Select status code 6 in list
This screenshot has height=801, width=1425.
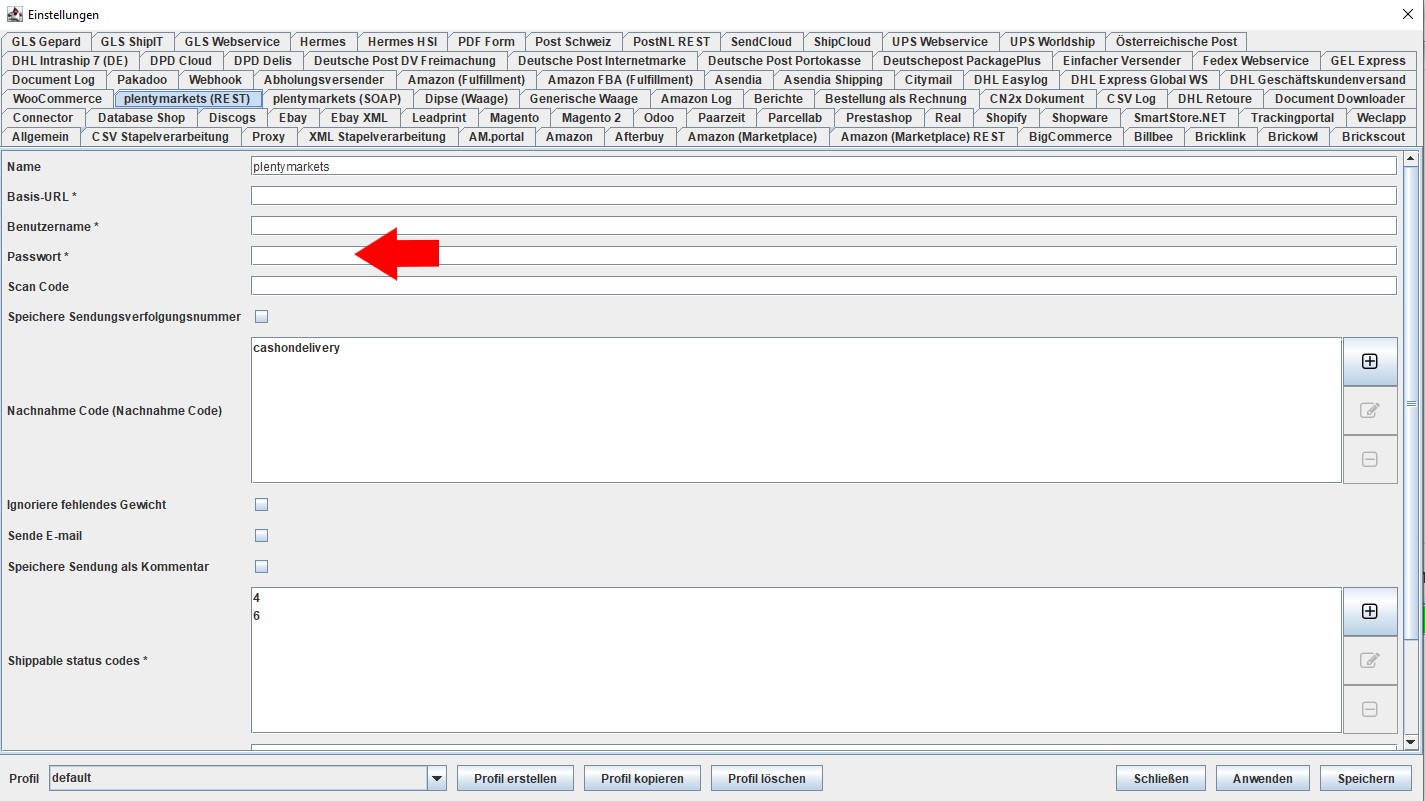pos(257,616)
